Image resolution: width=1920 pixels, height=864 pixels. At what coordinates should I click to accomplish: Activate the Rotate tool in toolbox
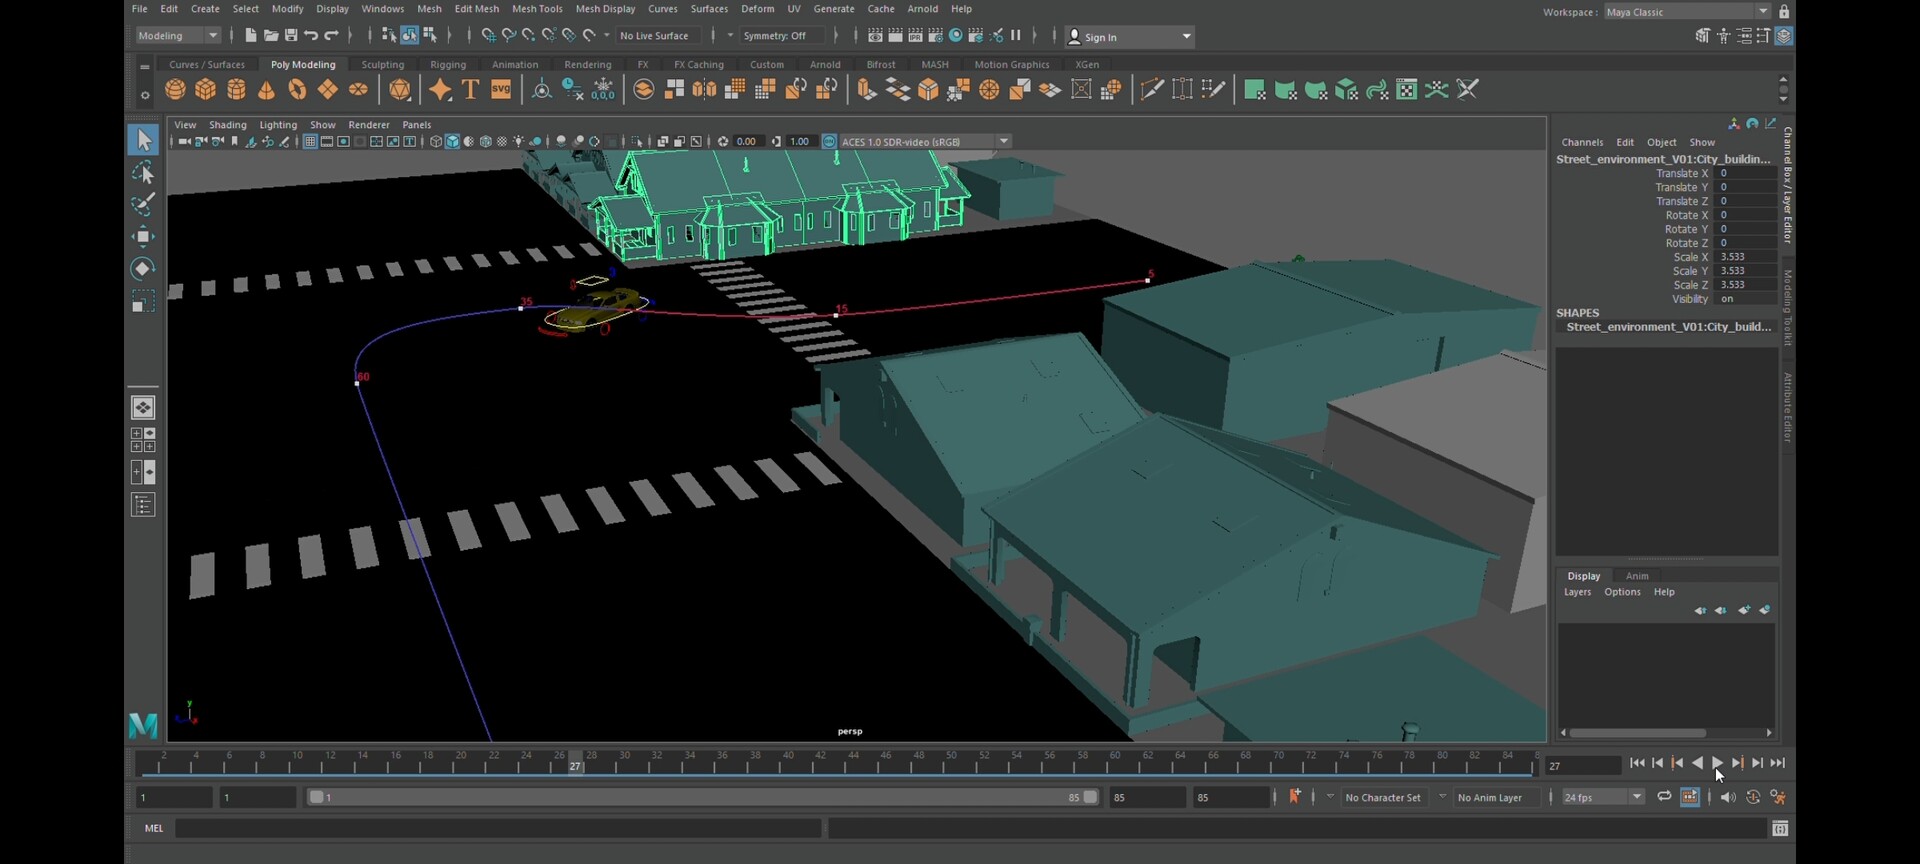pyautogui.click(x=143, y=269)
